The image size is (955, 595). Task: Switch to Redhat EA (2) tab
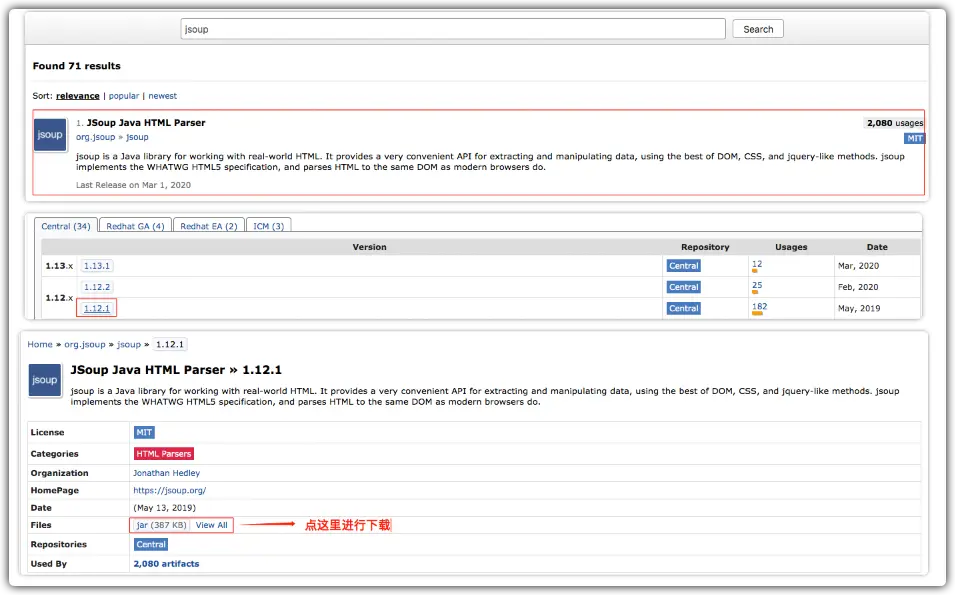208,226
